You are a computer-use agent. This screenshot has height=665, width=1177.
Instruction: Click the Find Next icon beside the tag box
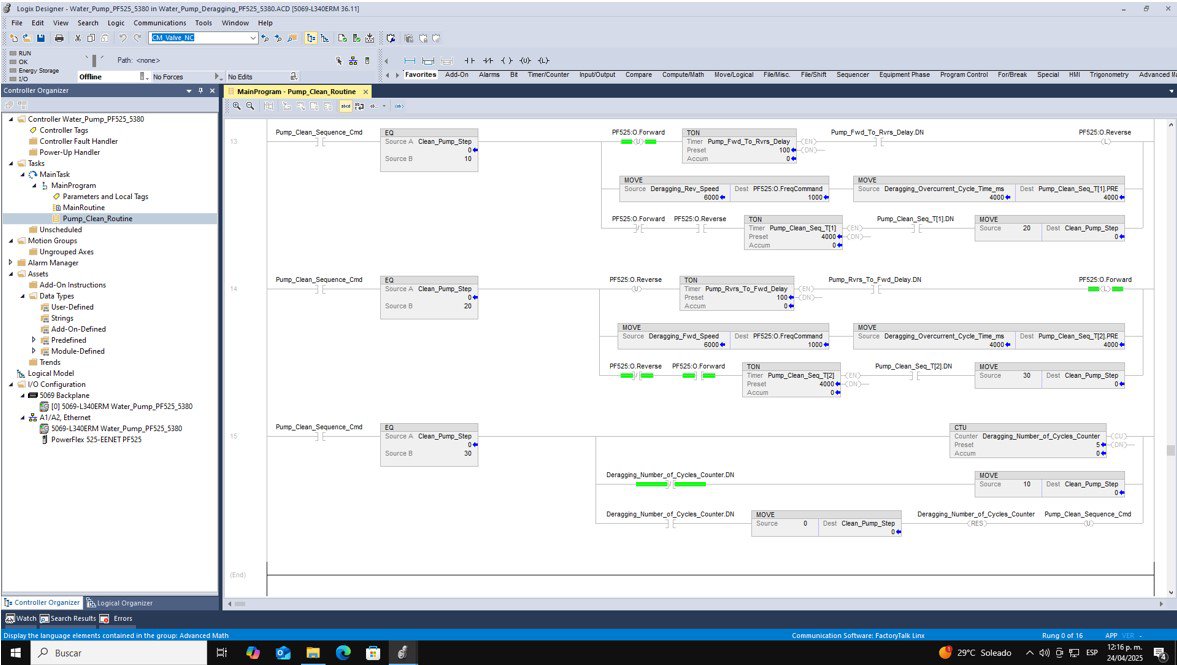point(278,38)
